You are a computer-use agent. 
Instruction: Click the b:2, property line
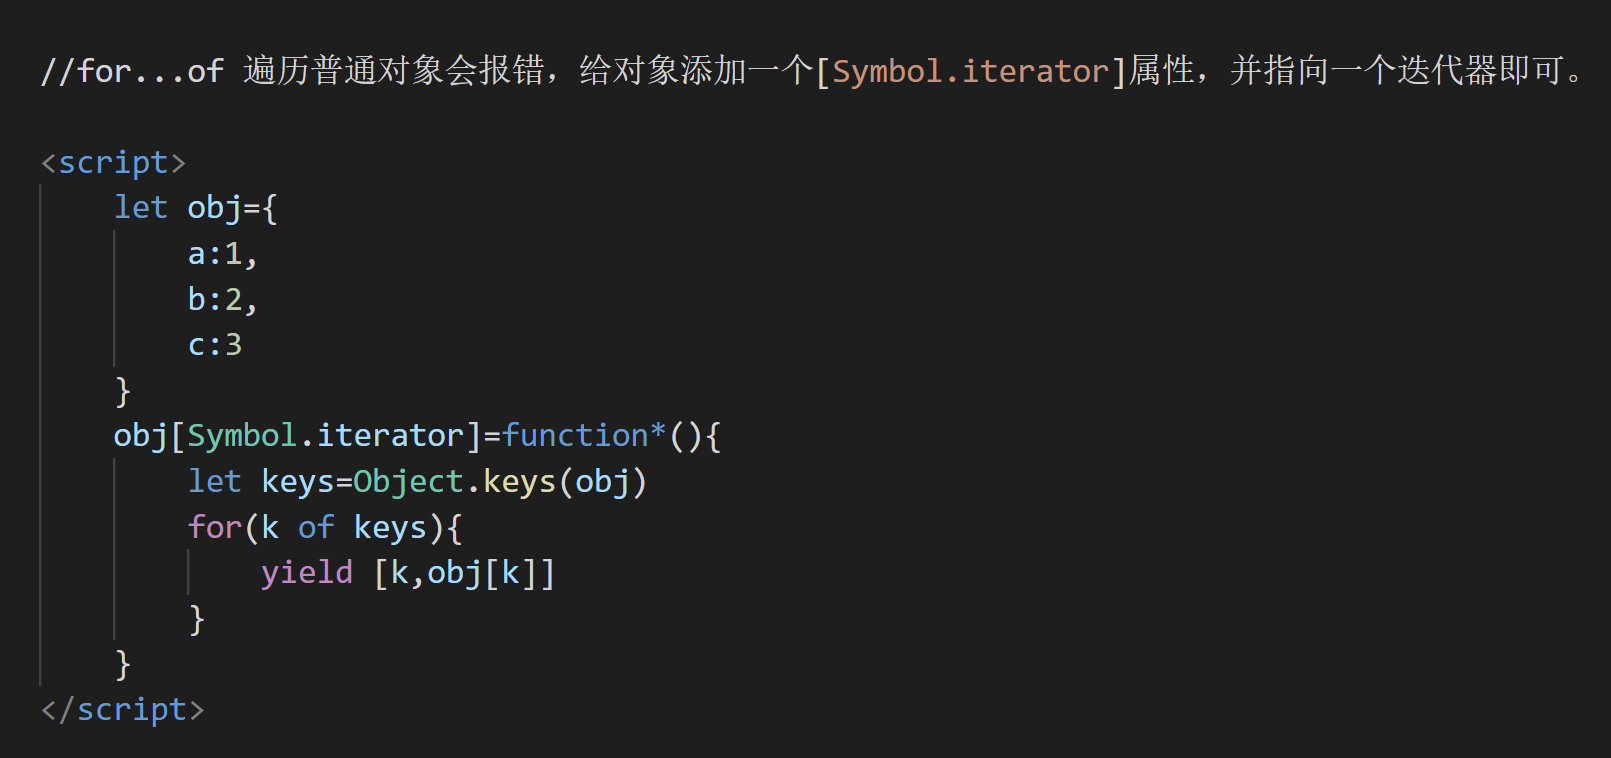click(223, 300)
